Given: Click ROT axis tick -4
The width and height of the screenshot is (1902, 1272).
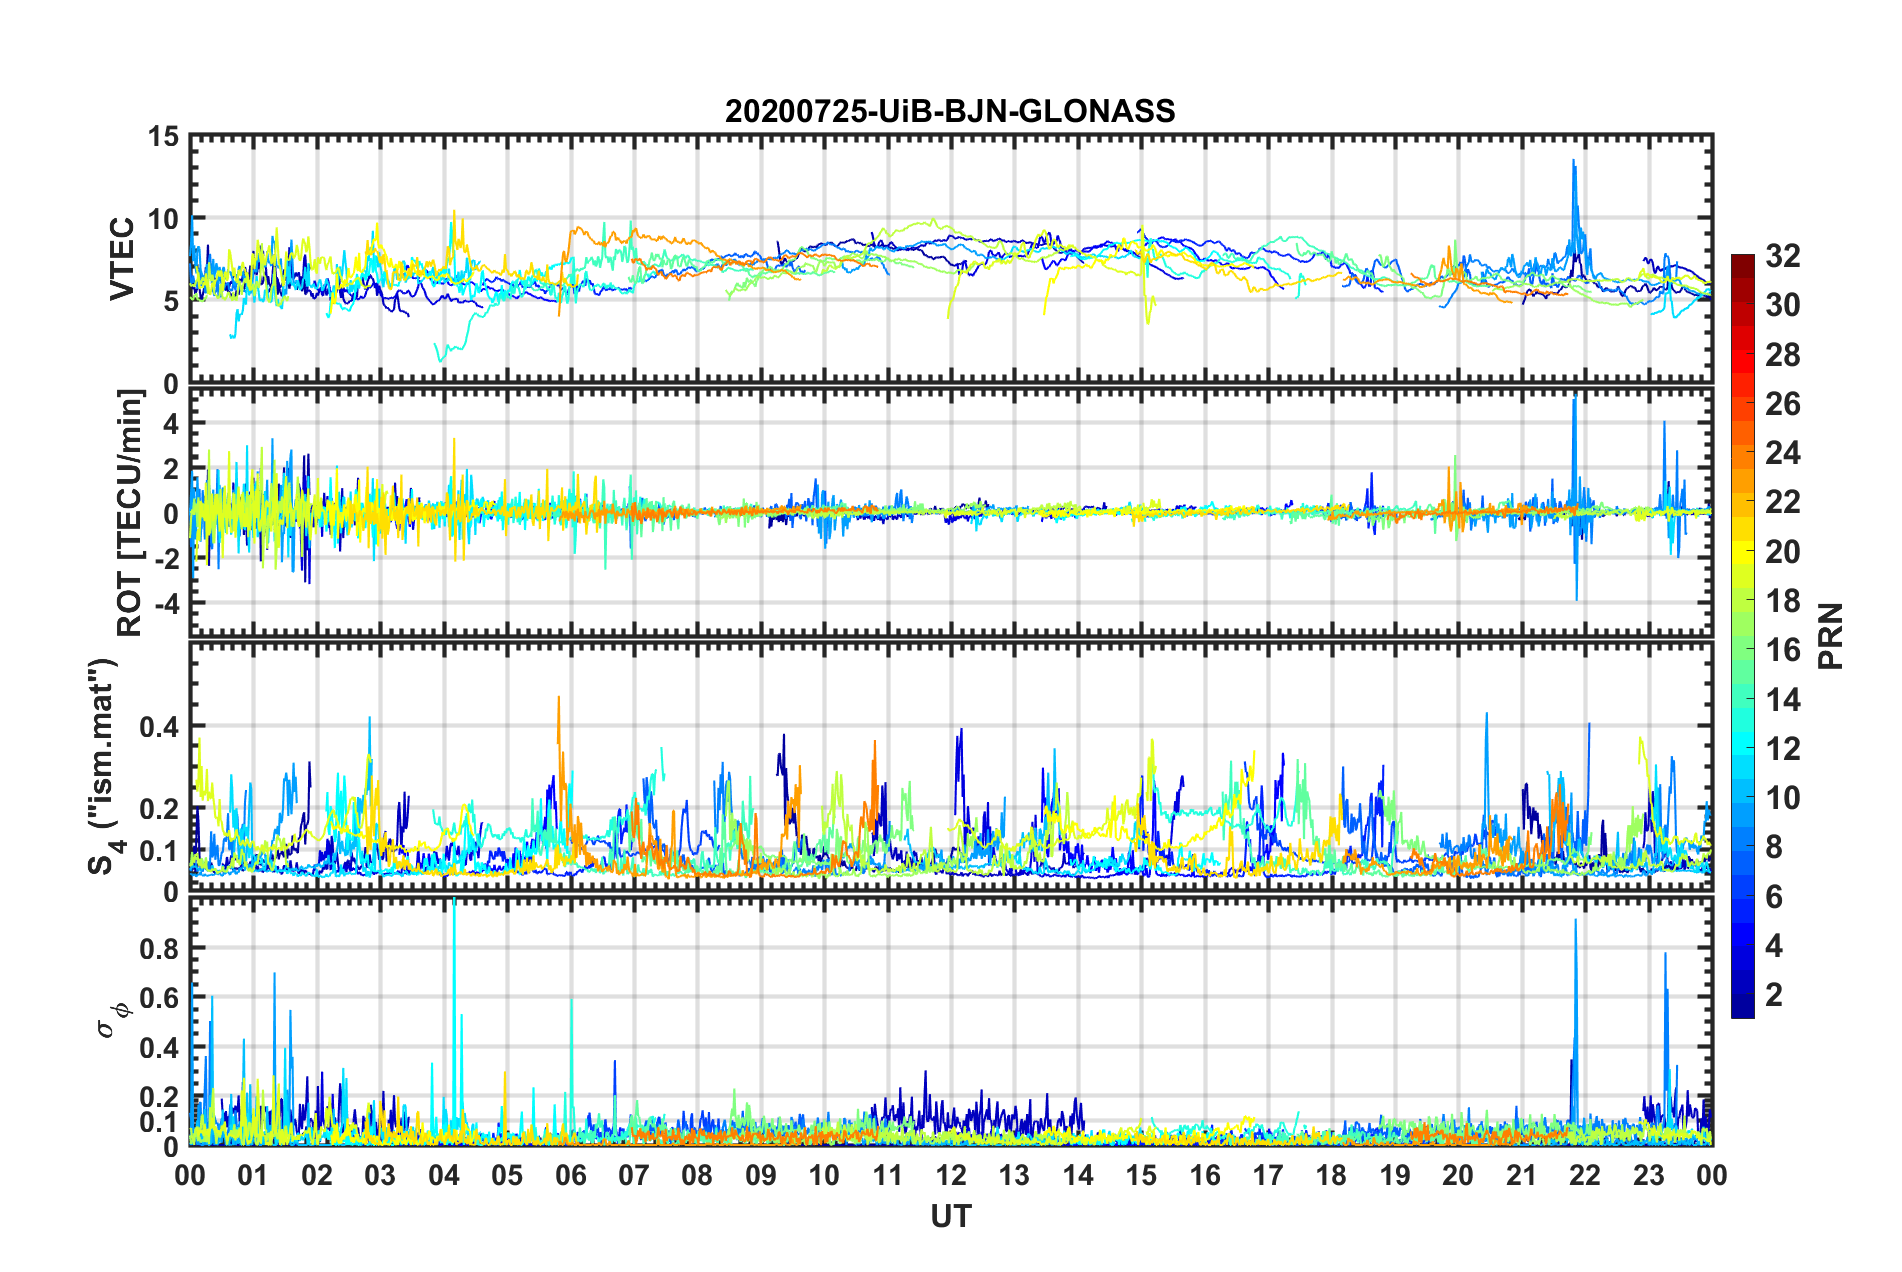Looking at the screenshot, I should [167, 603].
